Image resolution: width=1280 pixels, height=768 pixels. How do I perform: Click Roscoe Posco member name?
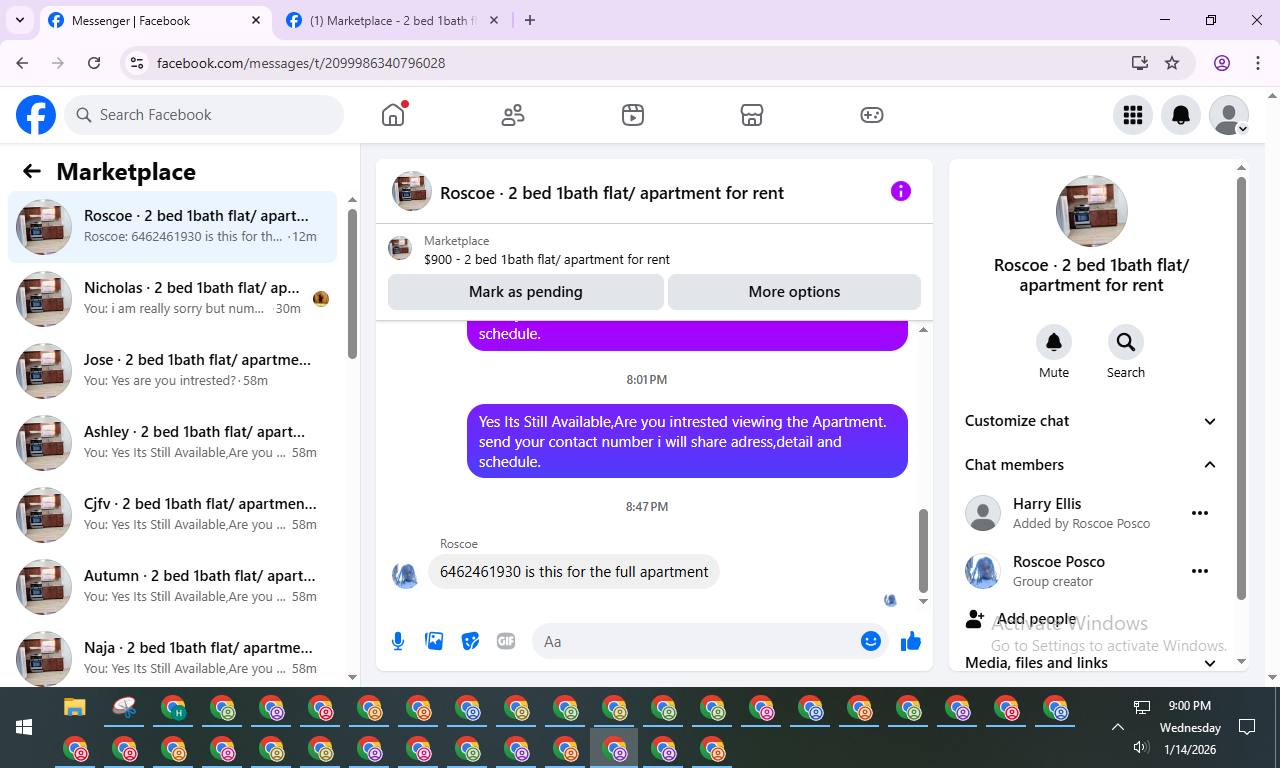click(1059, 562)
